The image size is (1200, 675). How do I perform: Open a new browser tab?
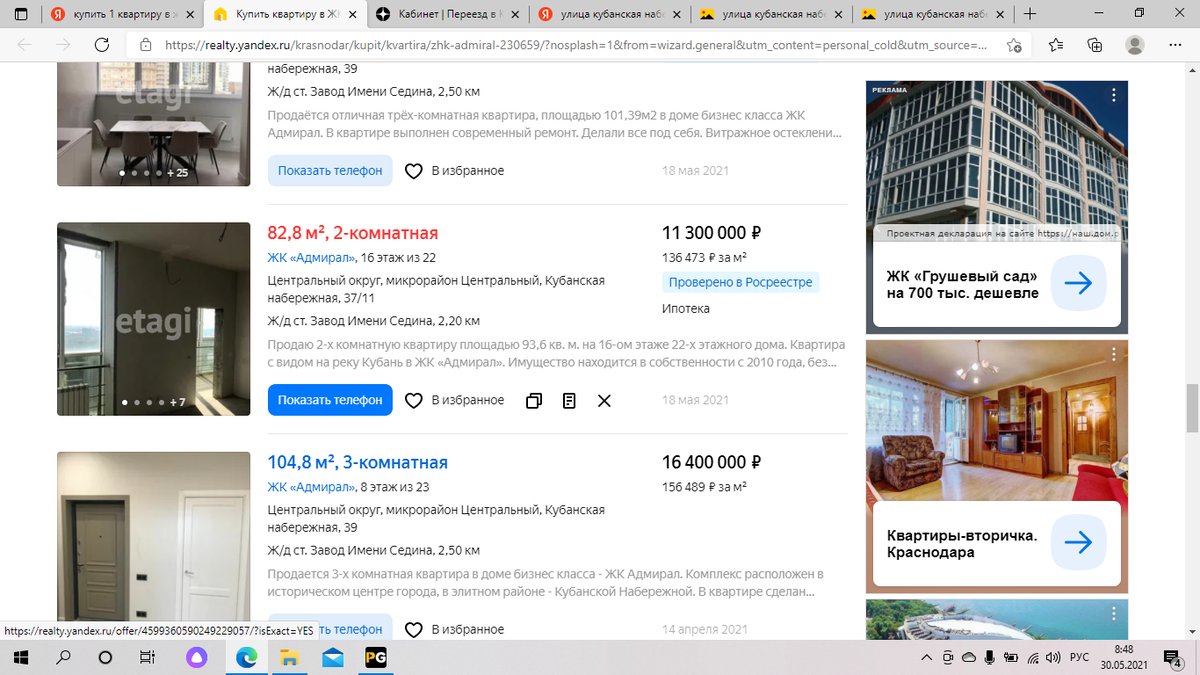[x=1030, y=14]
